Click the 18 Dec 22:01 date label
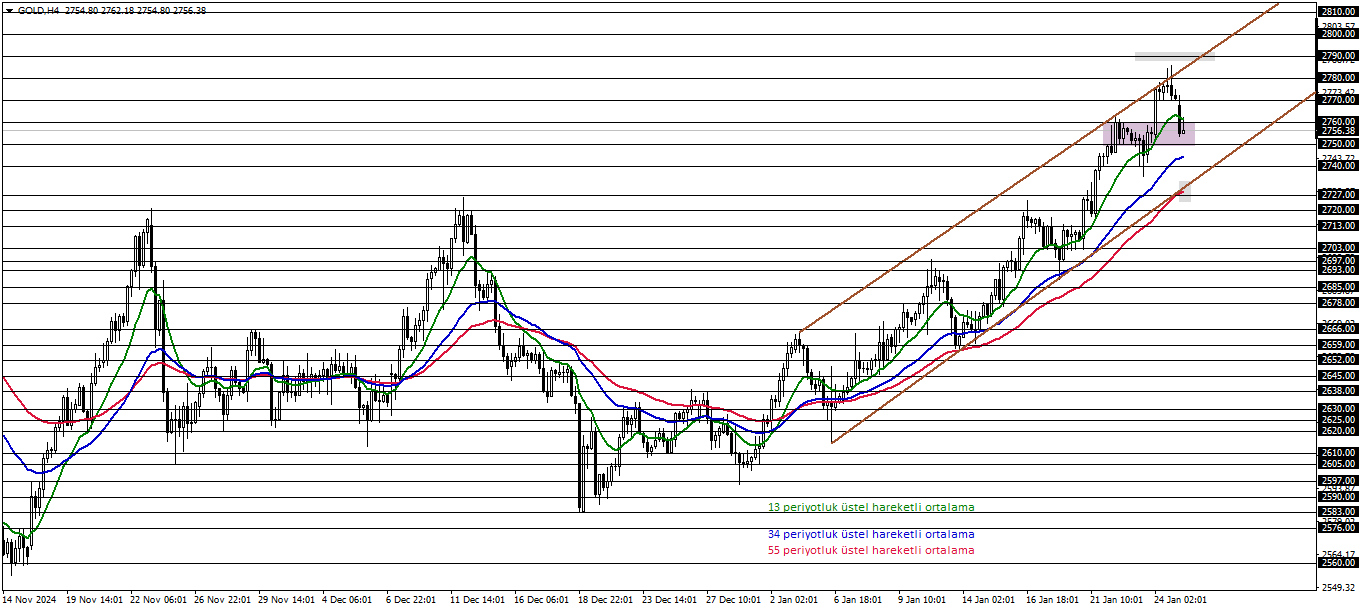The height and width of the screenshot is (611, 1362). coord(606,600)
